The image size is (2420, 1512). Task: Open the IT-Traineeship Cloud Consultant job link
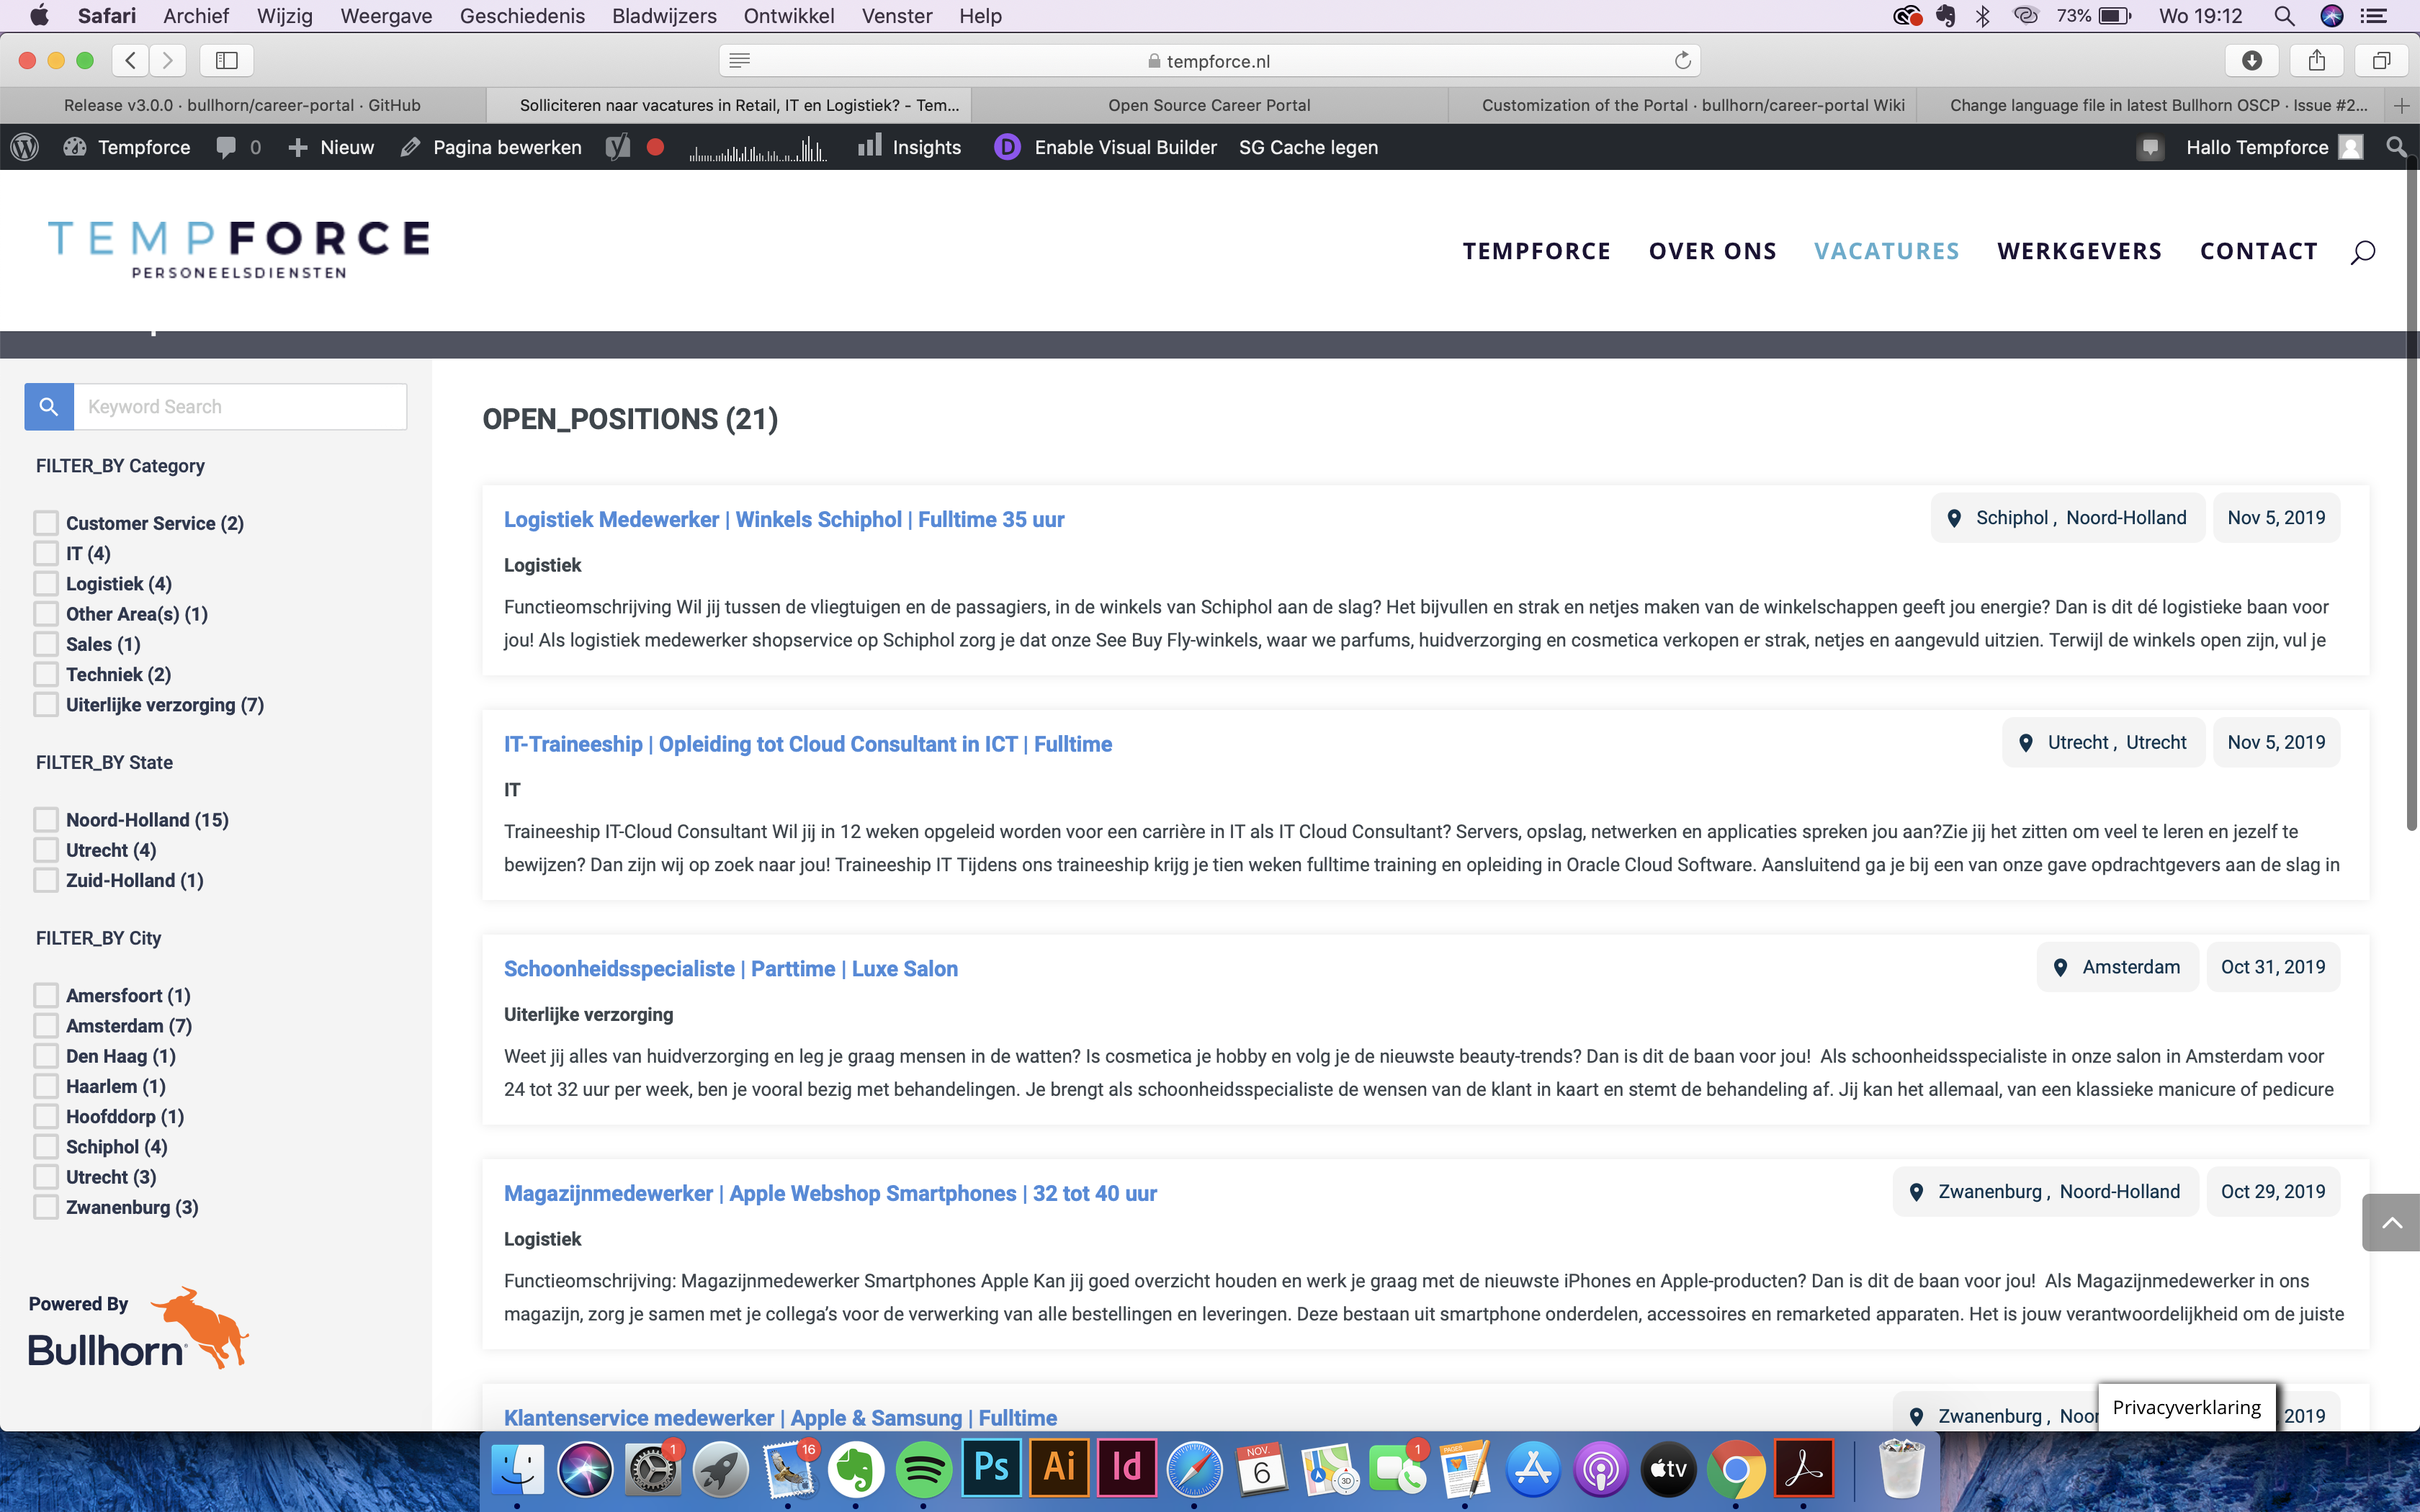pyautogui.click(x=807, y=744)
